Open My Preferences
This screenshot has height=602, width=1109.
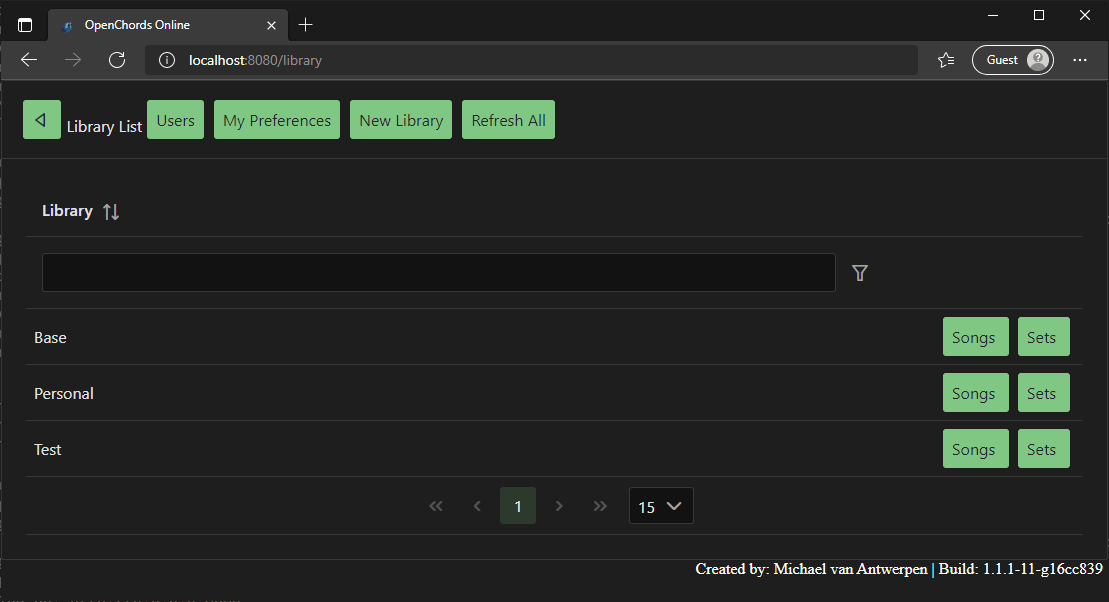(x=276, y=119)
